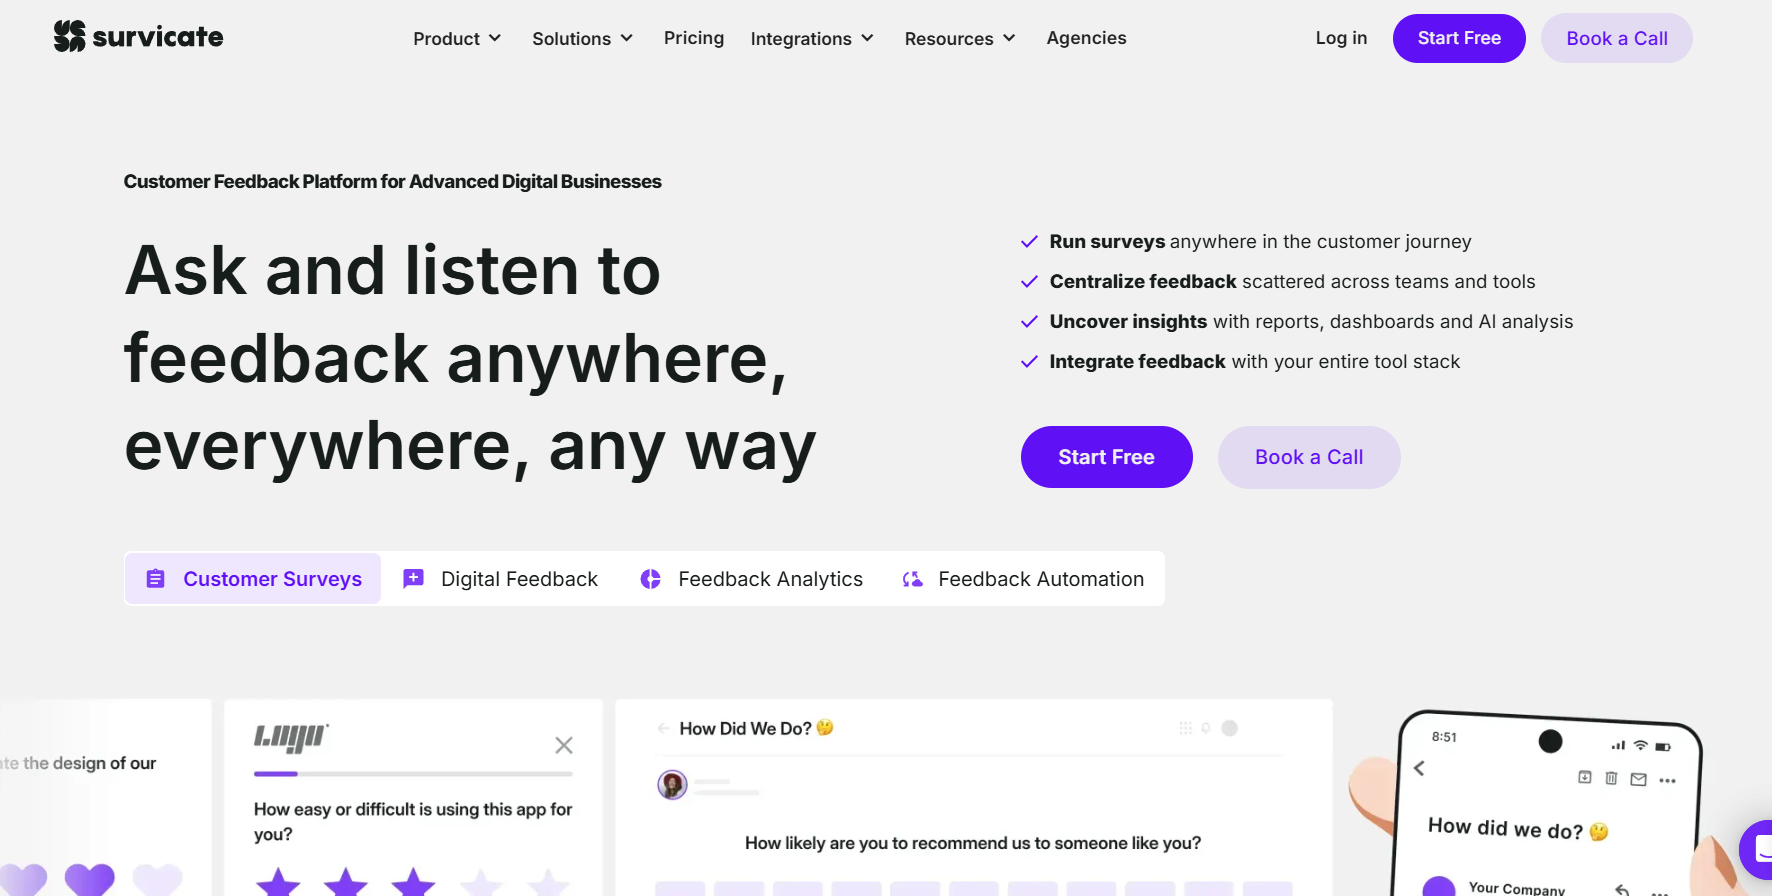
Task: Click the Survicate logo
Action: coord(138,37)
